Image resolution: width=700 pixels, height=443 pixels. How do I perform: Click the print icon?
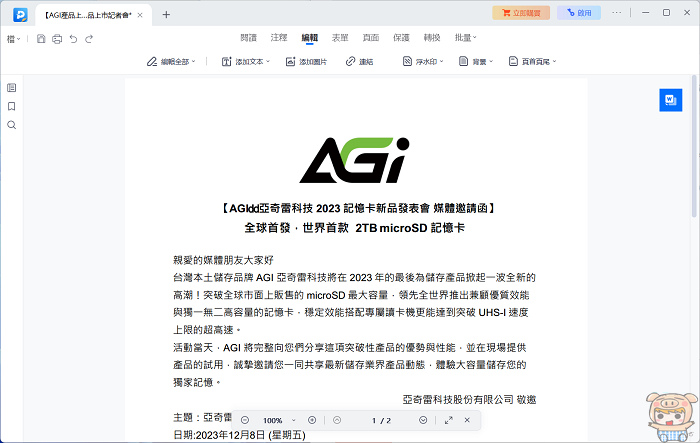57,39
